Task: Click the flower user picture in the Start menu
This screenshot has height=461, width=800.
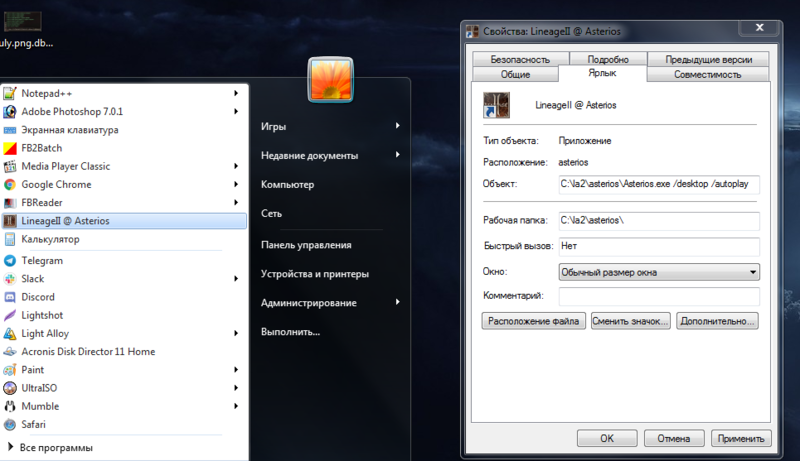Action: coord(331,80)
